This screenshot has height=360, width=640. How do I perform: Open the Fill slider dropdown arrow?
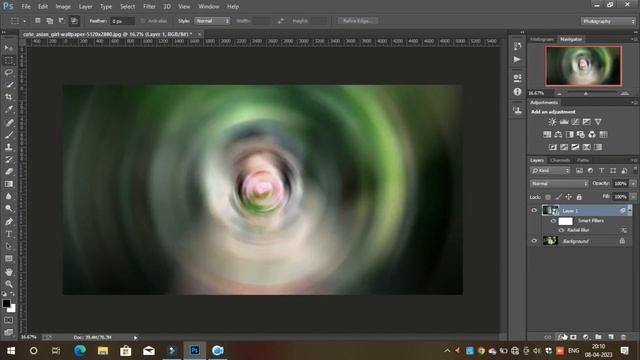pos(633,197)
